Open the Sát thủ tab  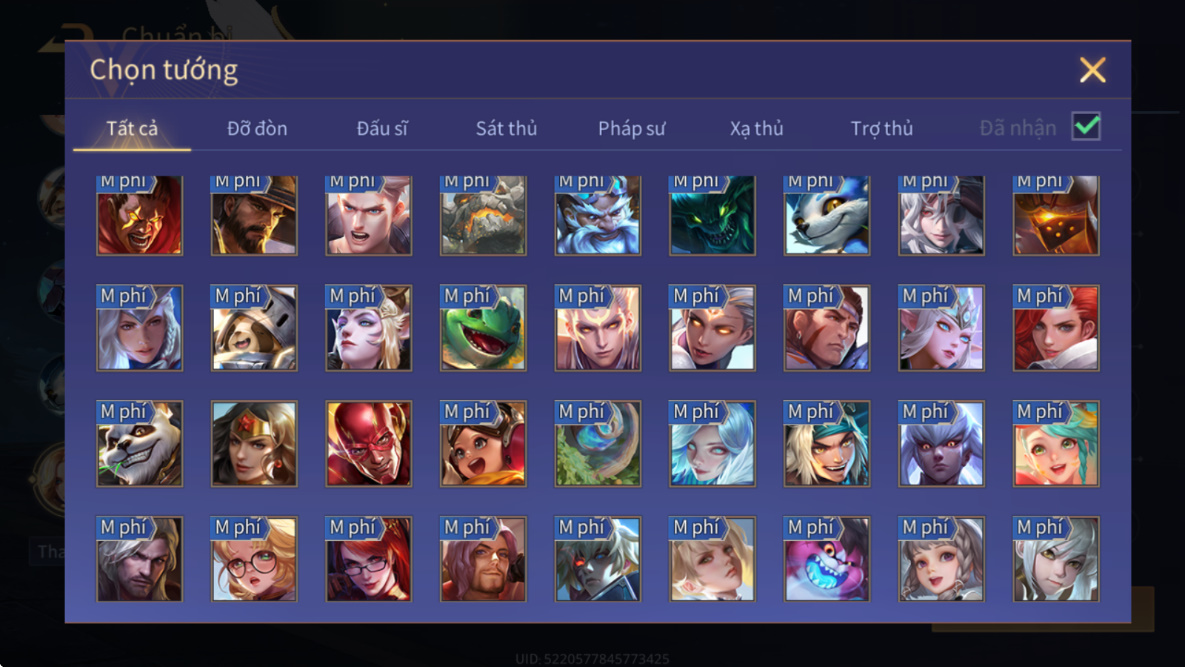click(506, 128)
